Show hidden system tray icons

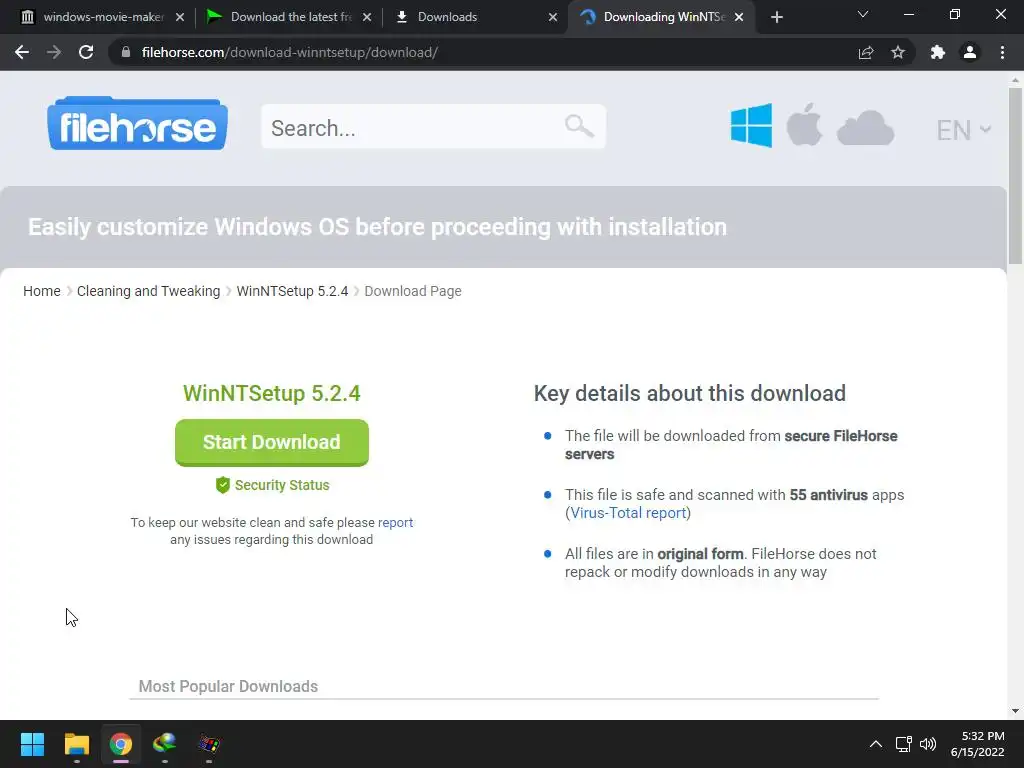click(876, 744)
